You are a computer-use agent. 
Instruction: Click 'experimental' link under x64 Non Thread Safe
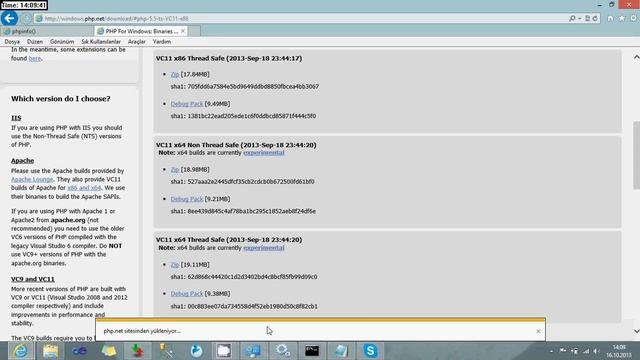pos(264,153)
